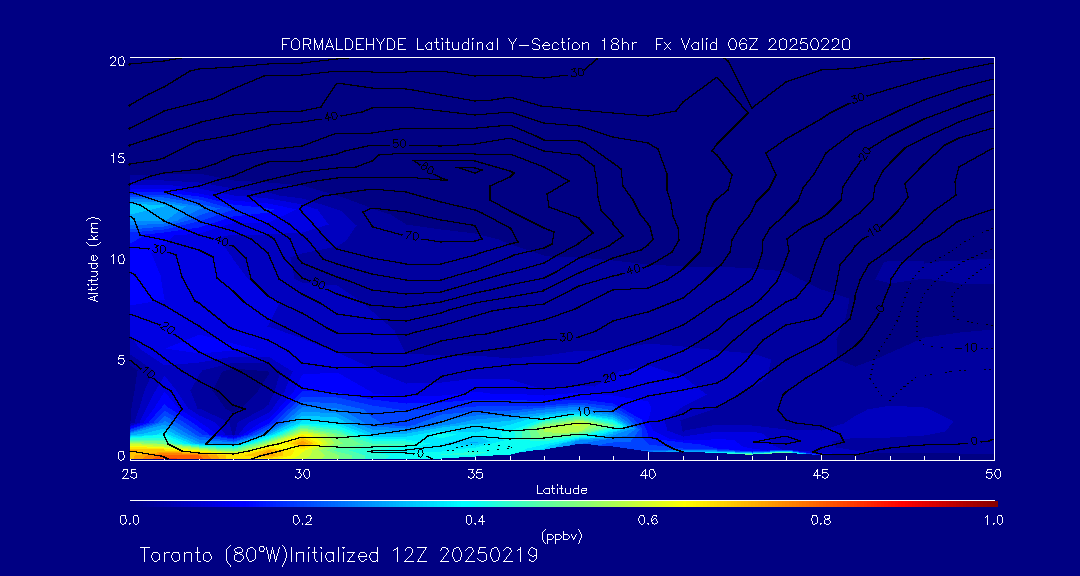The height and width of the screenshot is (576, 1080).
Task: Select the altitude axis tick label 5
Action: pos(119,360)
